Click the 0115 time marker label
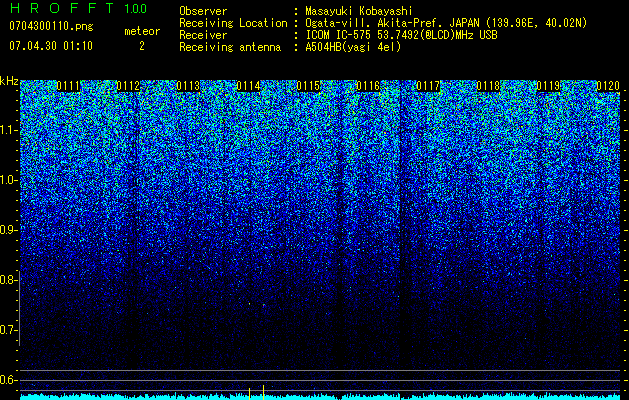Viewport: 629px width, 400px height. 308,86
